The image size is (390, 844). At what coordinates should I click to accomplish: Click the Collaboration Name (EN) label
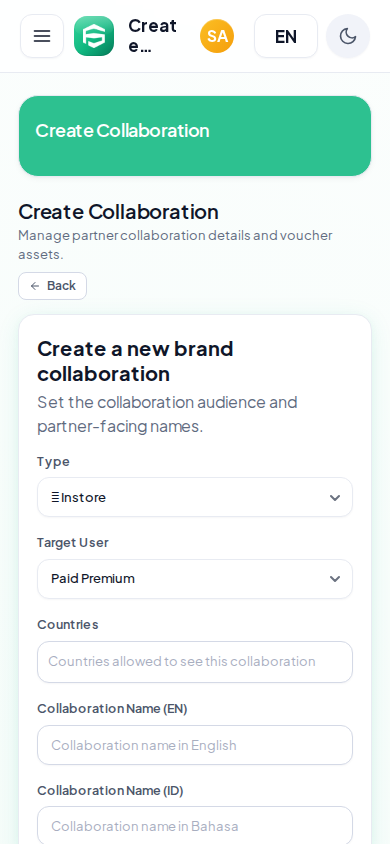[112, 708]
